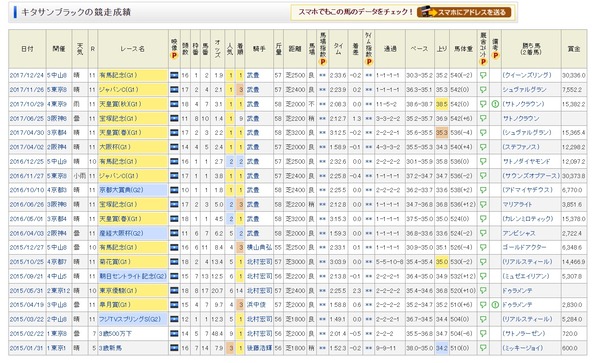Open the 2017/11/26 date link
Screen dimensions: 600x363
tap(27, 90)
